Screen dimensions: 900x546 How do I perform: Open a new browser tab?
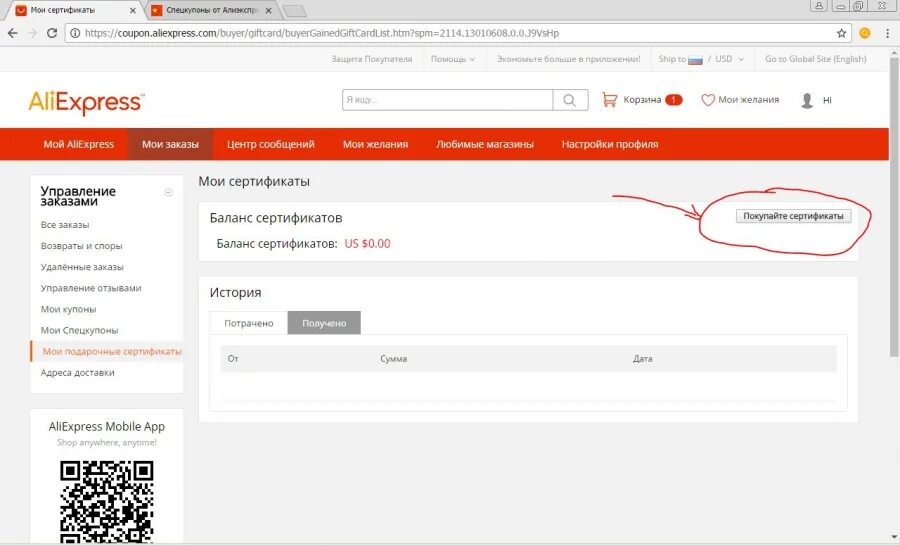295,11
